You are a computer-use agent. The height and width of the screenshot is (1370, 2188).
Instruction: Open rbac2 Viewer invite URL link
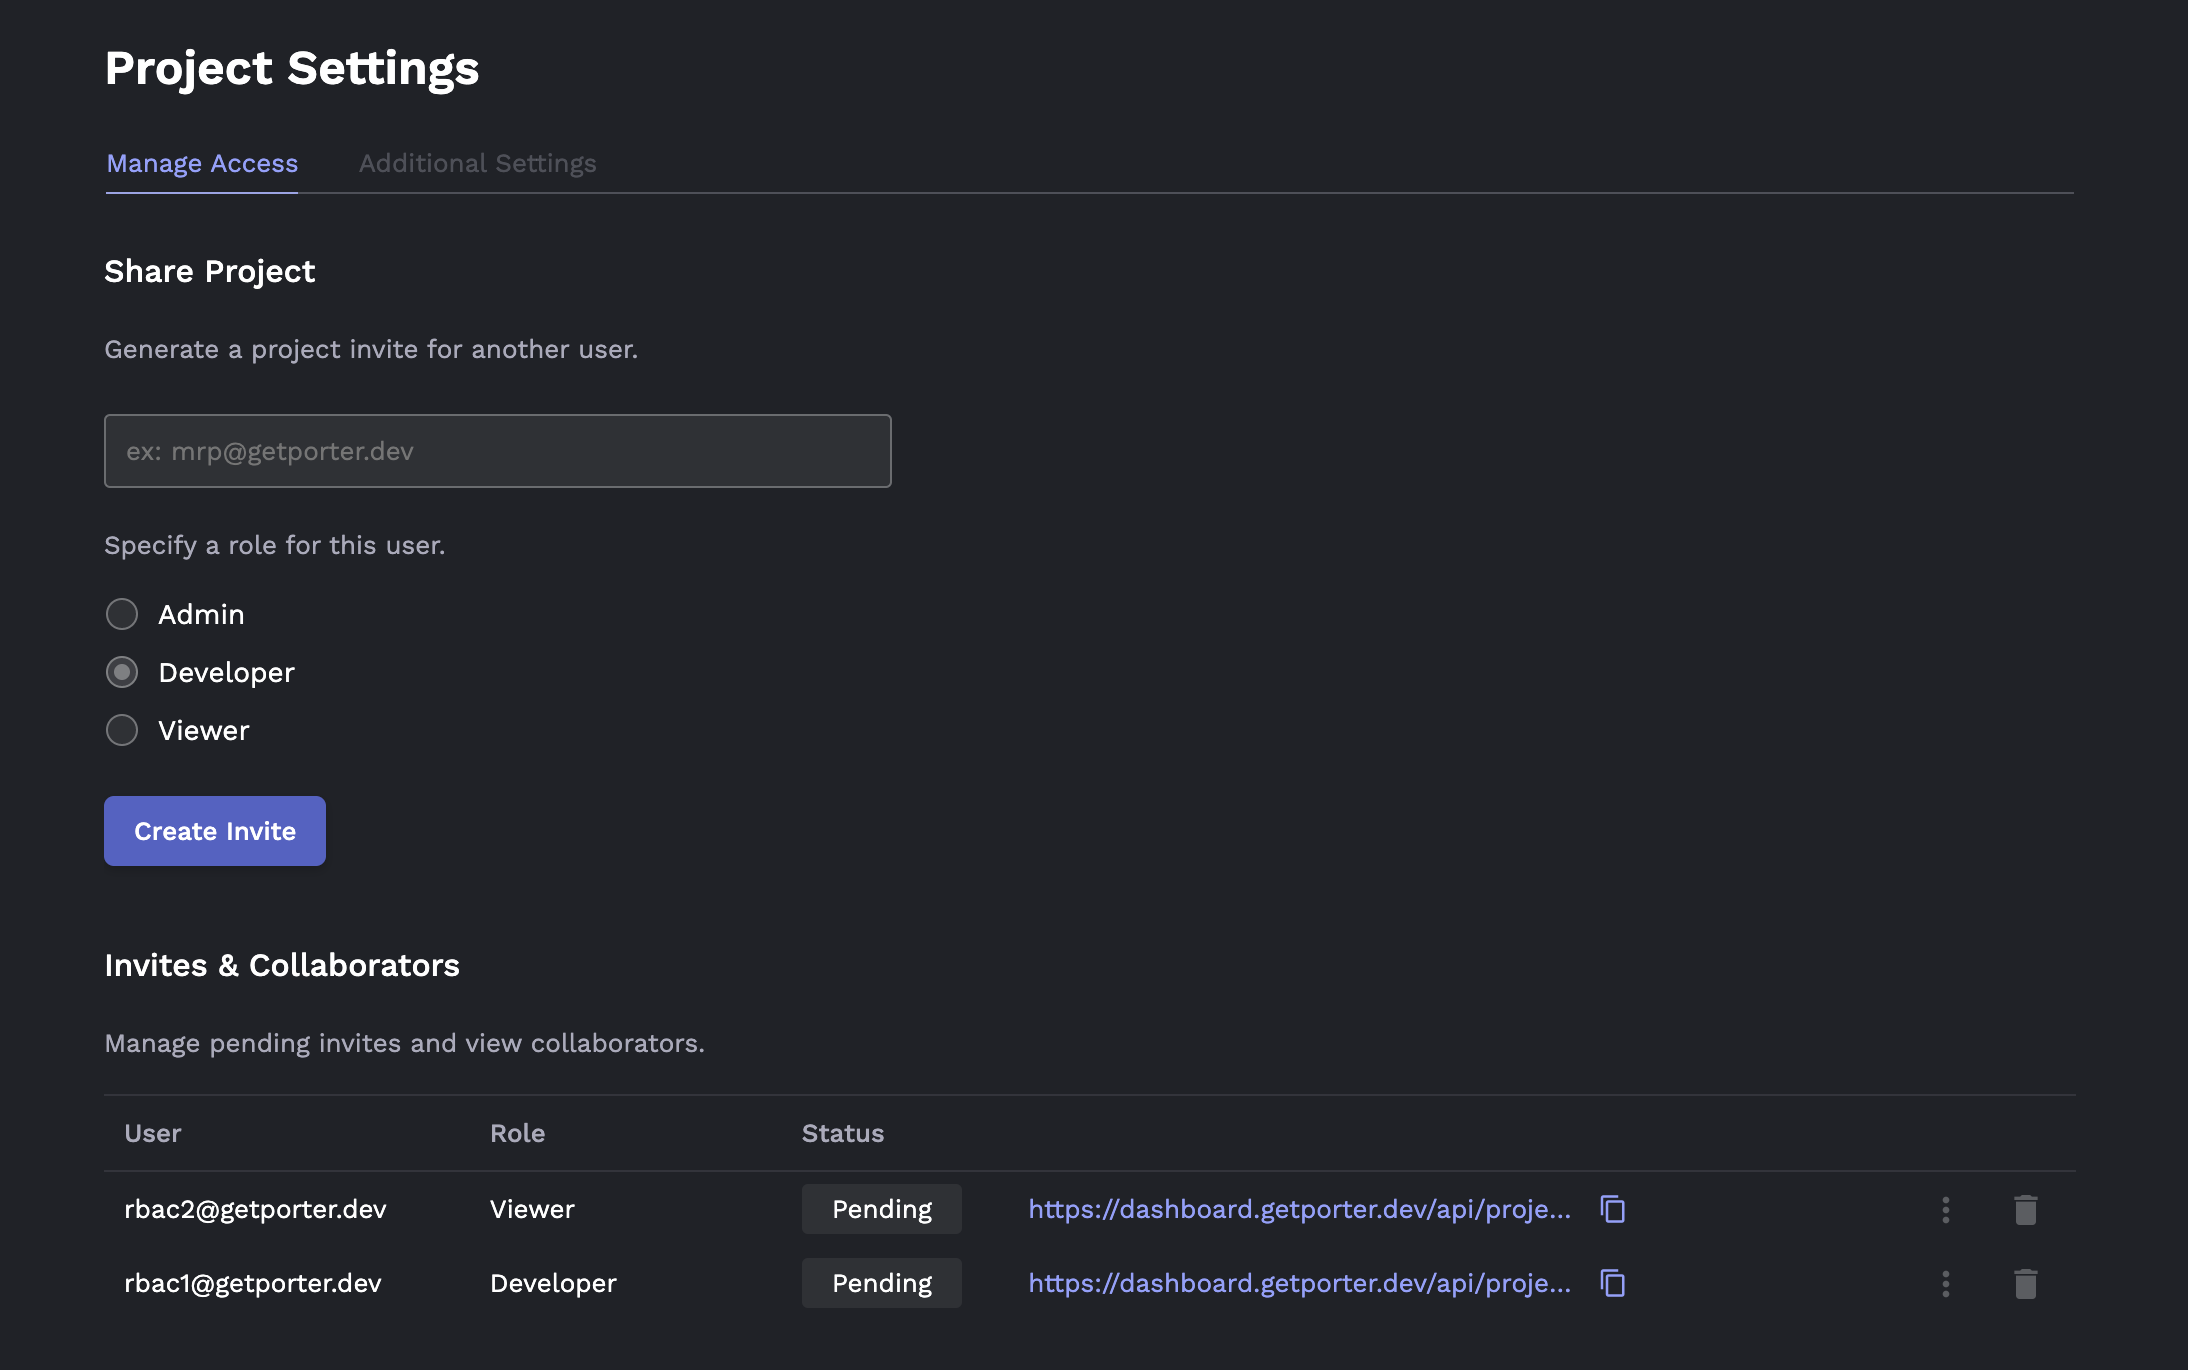[x=1299, y=1209]
